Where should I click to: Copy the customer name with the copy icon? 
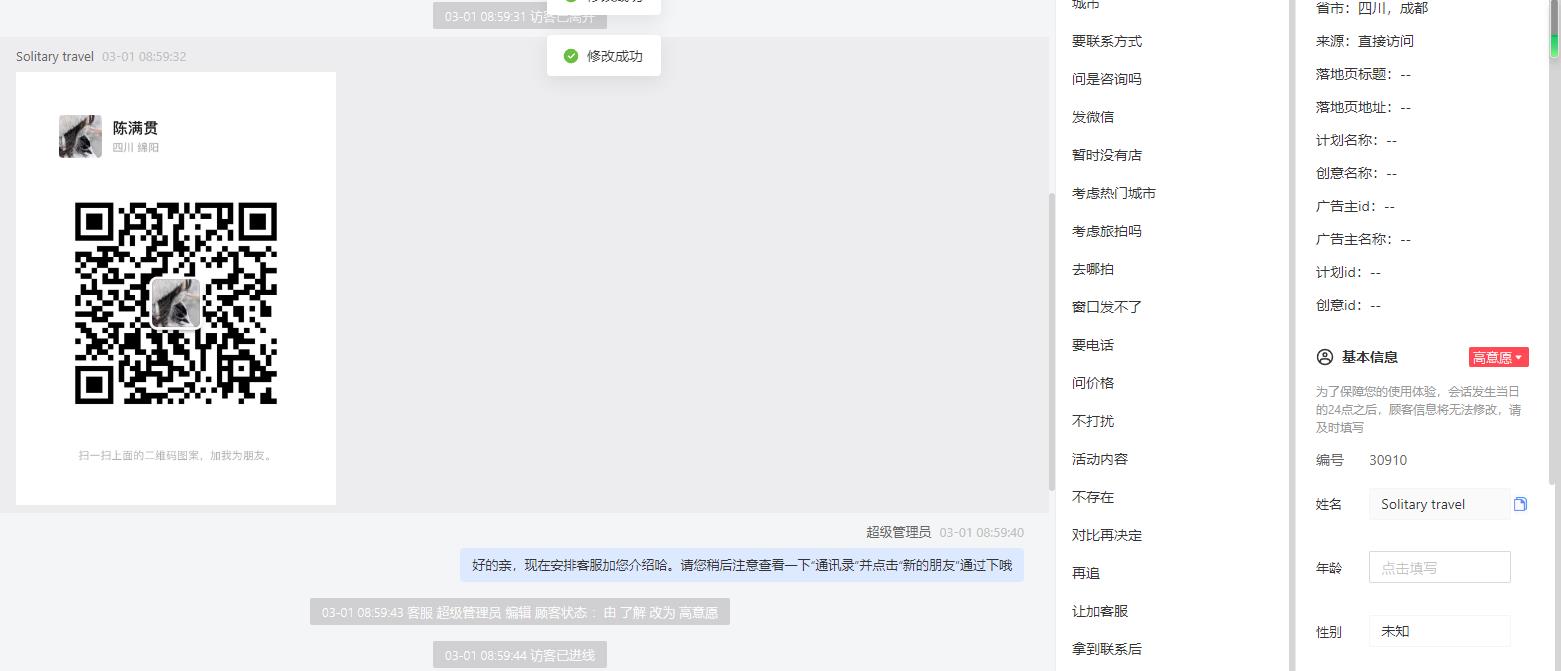point(1520,504)
